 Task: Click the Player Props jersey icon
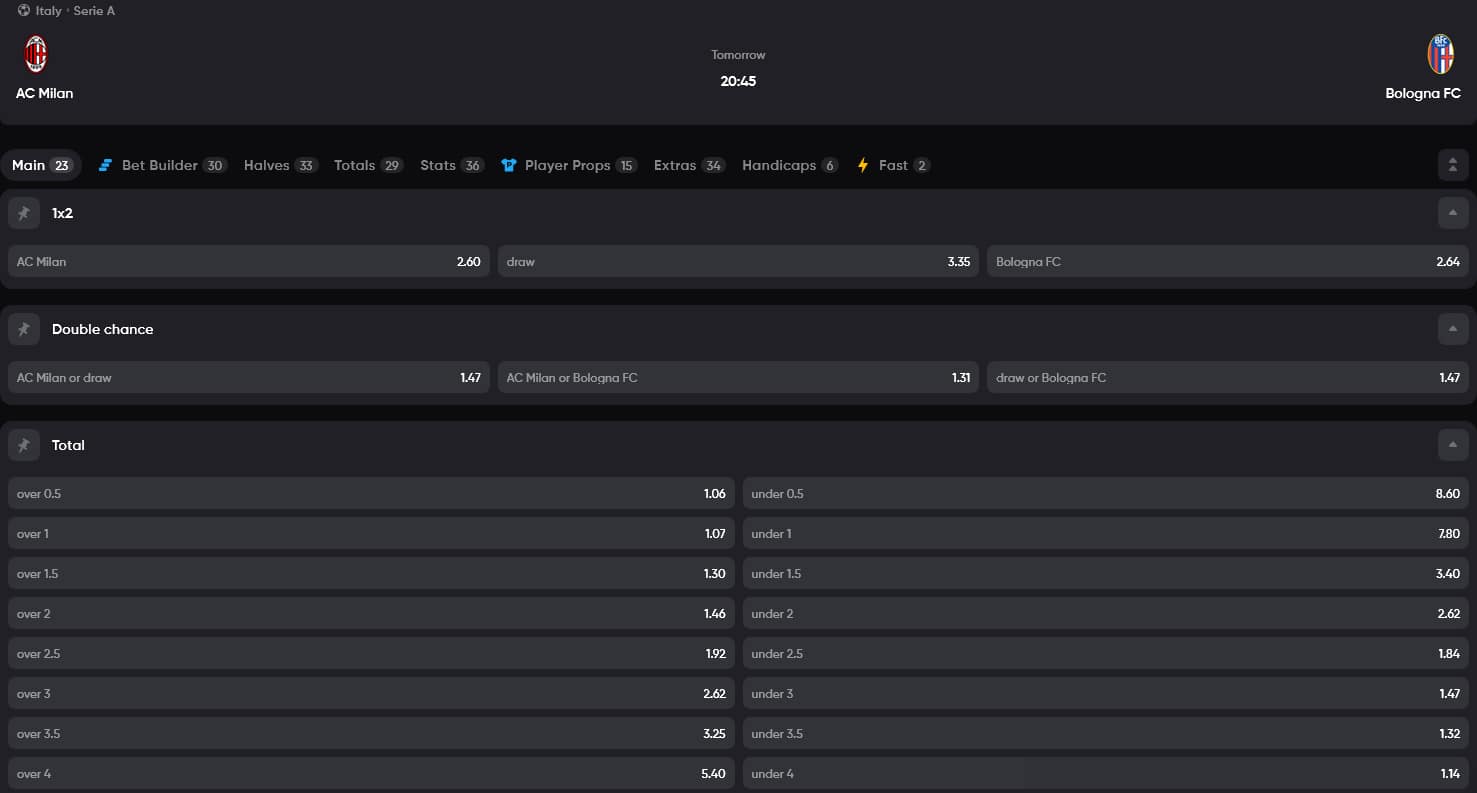pyautogui.click(x=509, y=165)
